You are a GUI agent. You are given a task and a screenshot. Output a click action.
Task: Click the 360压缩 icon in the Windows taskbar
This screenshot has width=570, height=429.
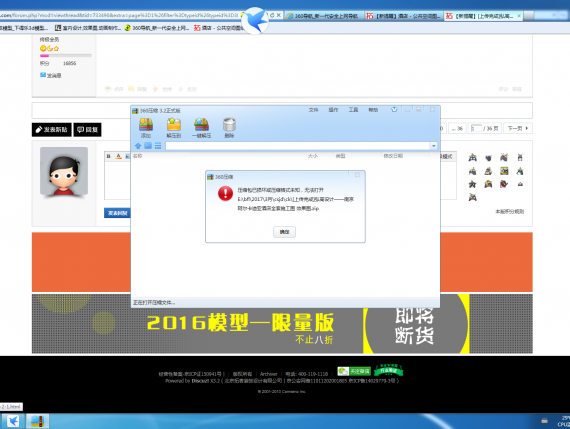pos(37,421)
